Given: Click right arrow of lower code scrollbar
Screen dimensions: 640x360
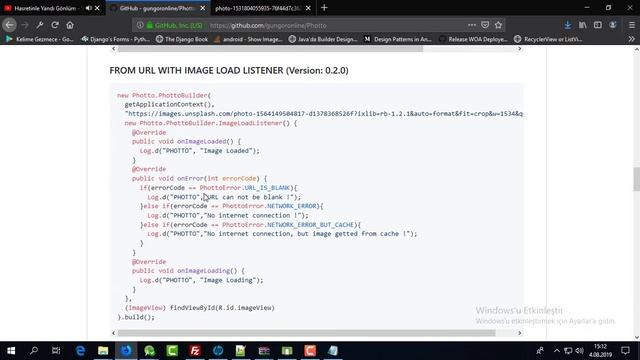Looking at the screenshot, I should coord(519,333).
